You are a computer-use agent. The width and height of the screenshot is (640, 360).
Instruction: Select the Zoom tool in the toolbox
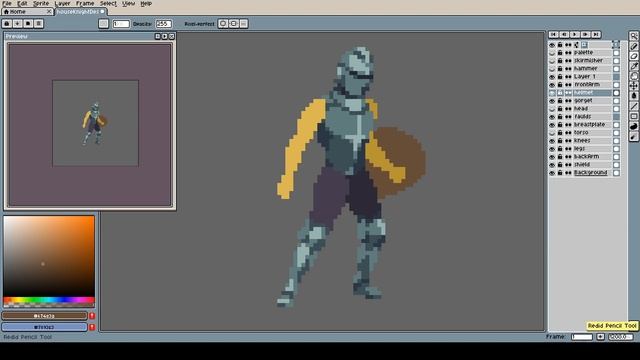pyautogui.click(x=633, y=76)
